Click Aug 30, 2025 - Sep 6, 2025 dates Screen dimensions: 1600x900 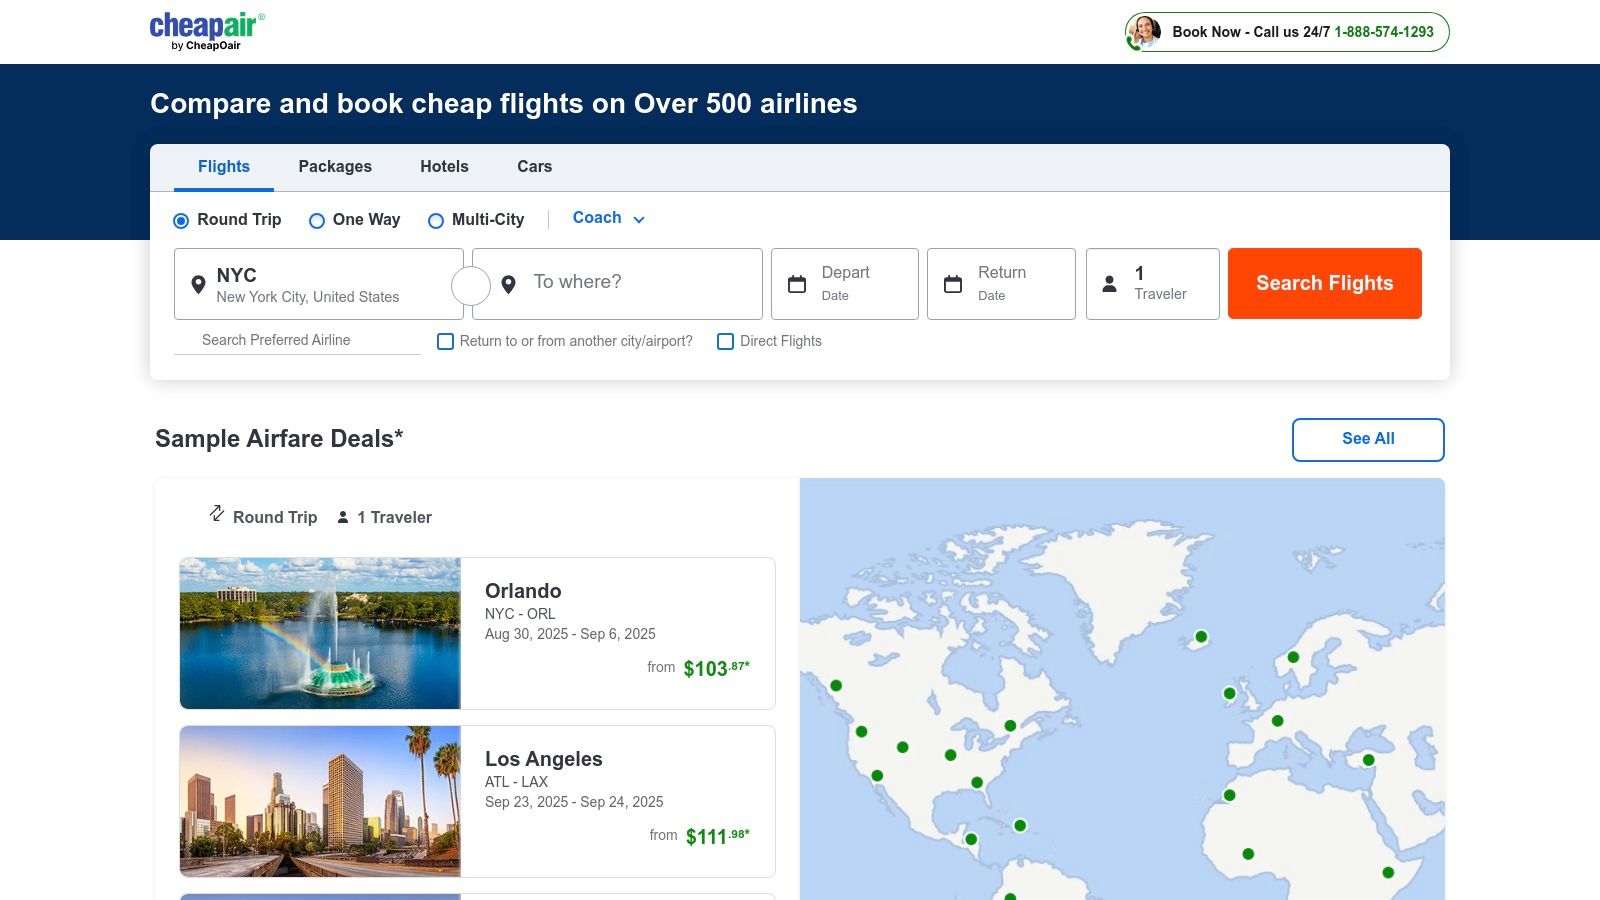(x=570, y=634)
